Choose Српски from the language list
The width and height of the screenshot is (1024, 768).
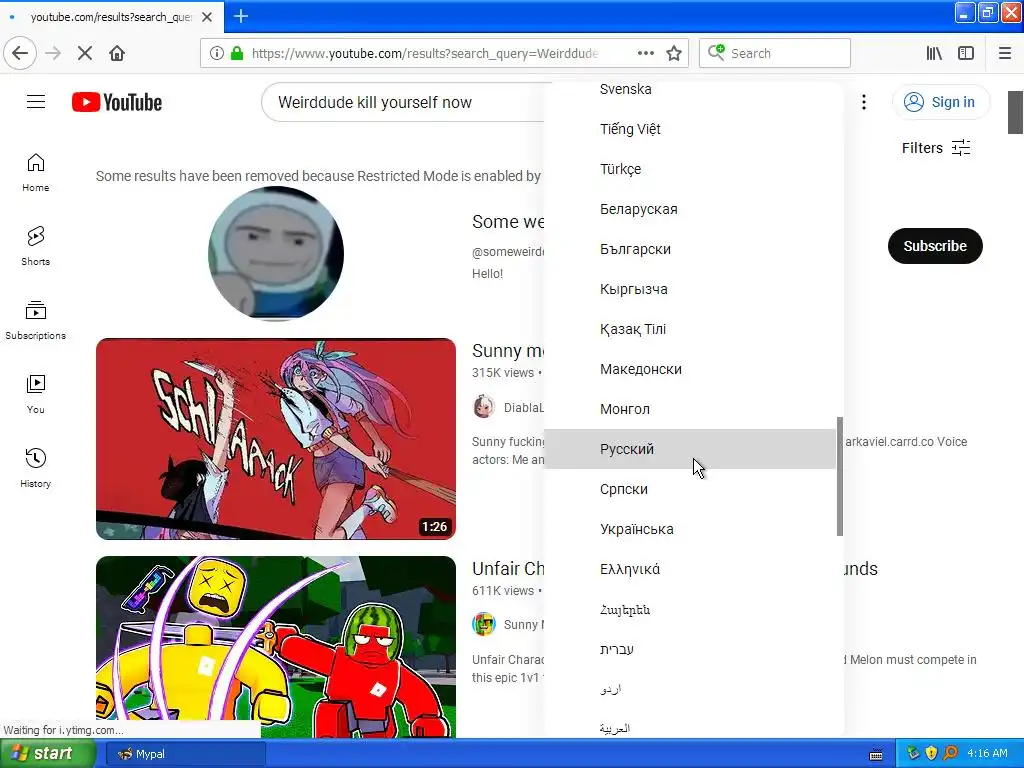[690, 489]
